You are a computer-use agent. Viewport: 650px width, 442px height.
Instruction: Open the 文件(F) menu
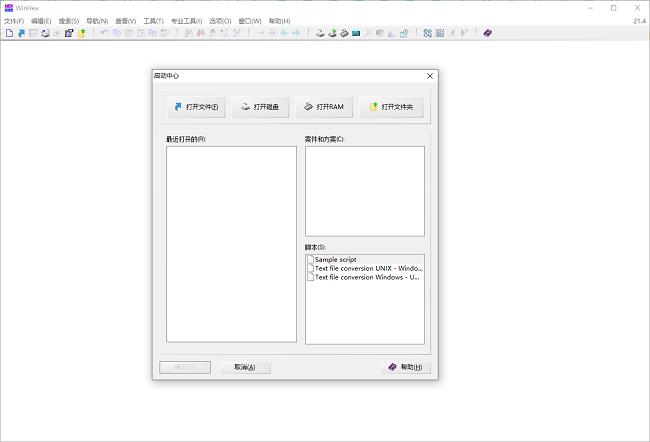click(x=14, y=20)
